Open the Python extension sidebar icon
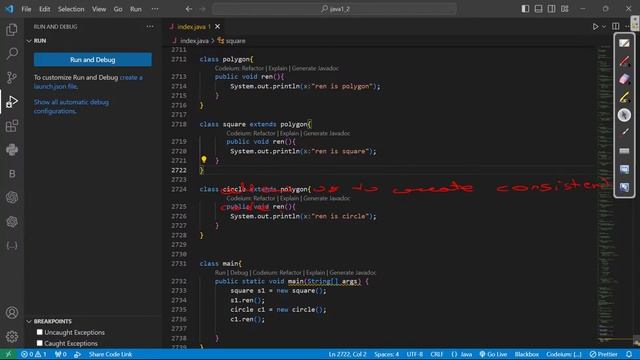 (12, 150)
